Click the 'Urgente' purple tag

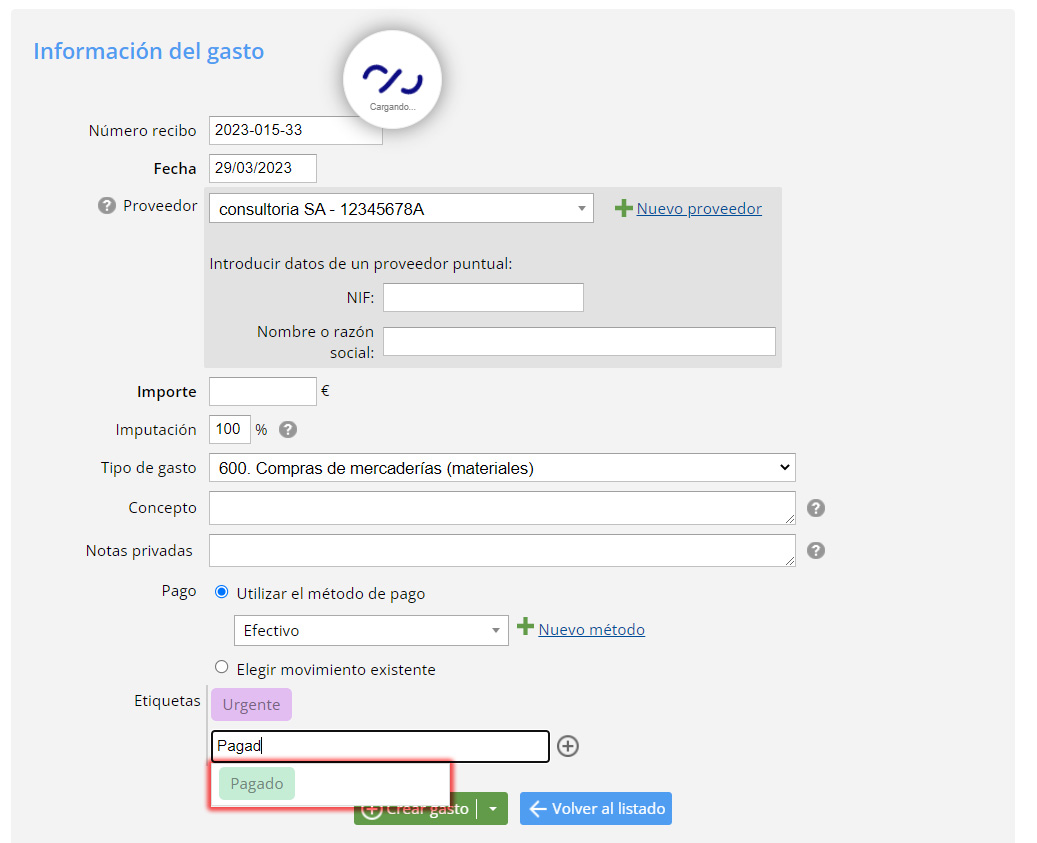(x=251, y=705)
